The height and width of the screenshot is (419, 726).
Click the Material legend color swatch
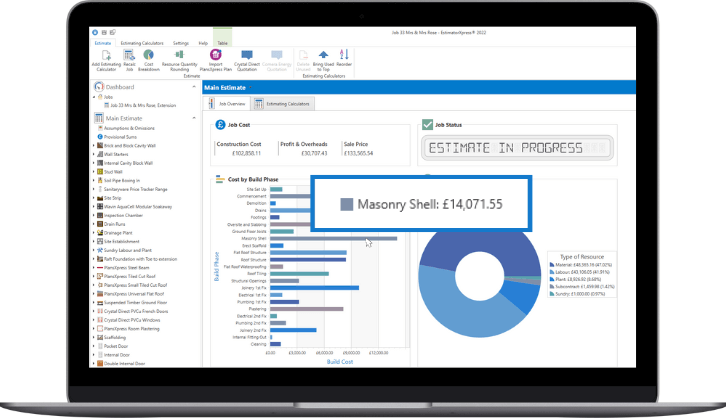[550, 264]
